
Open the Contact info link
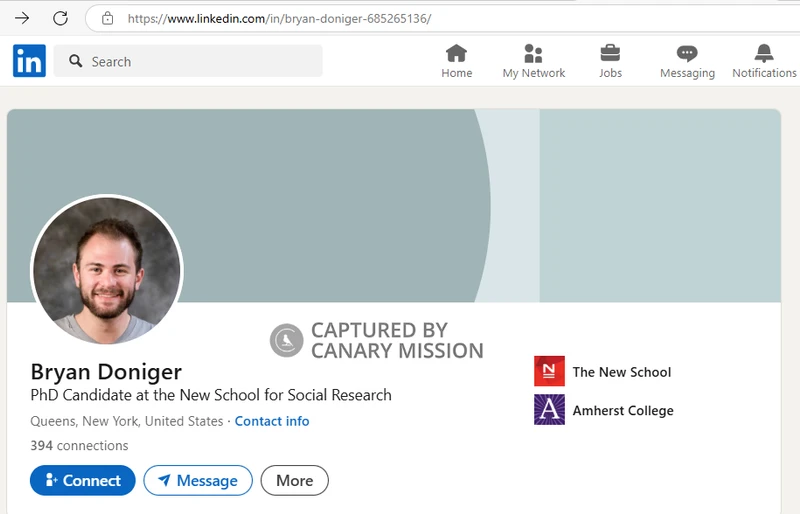pyautogui.click(x=272, y=421)
